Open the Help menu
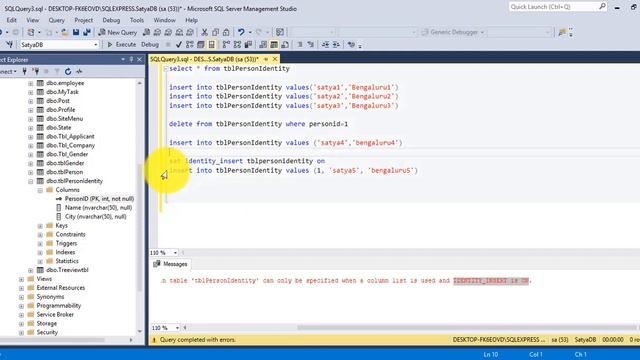This screenshot has height=360, width=640. tap(191, 20)
